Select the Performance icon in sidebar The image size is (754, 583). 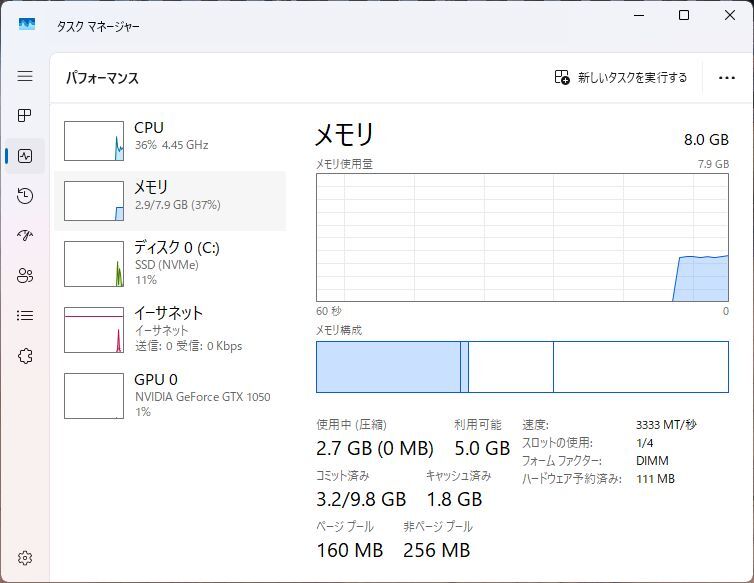tap(25, 156)
